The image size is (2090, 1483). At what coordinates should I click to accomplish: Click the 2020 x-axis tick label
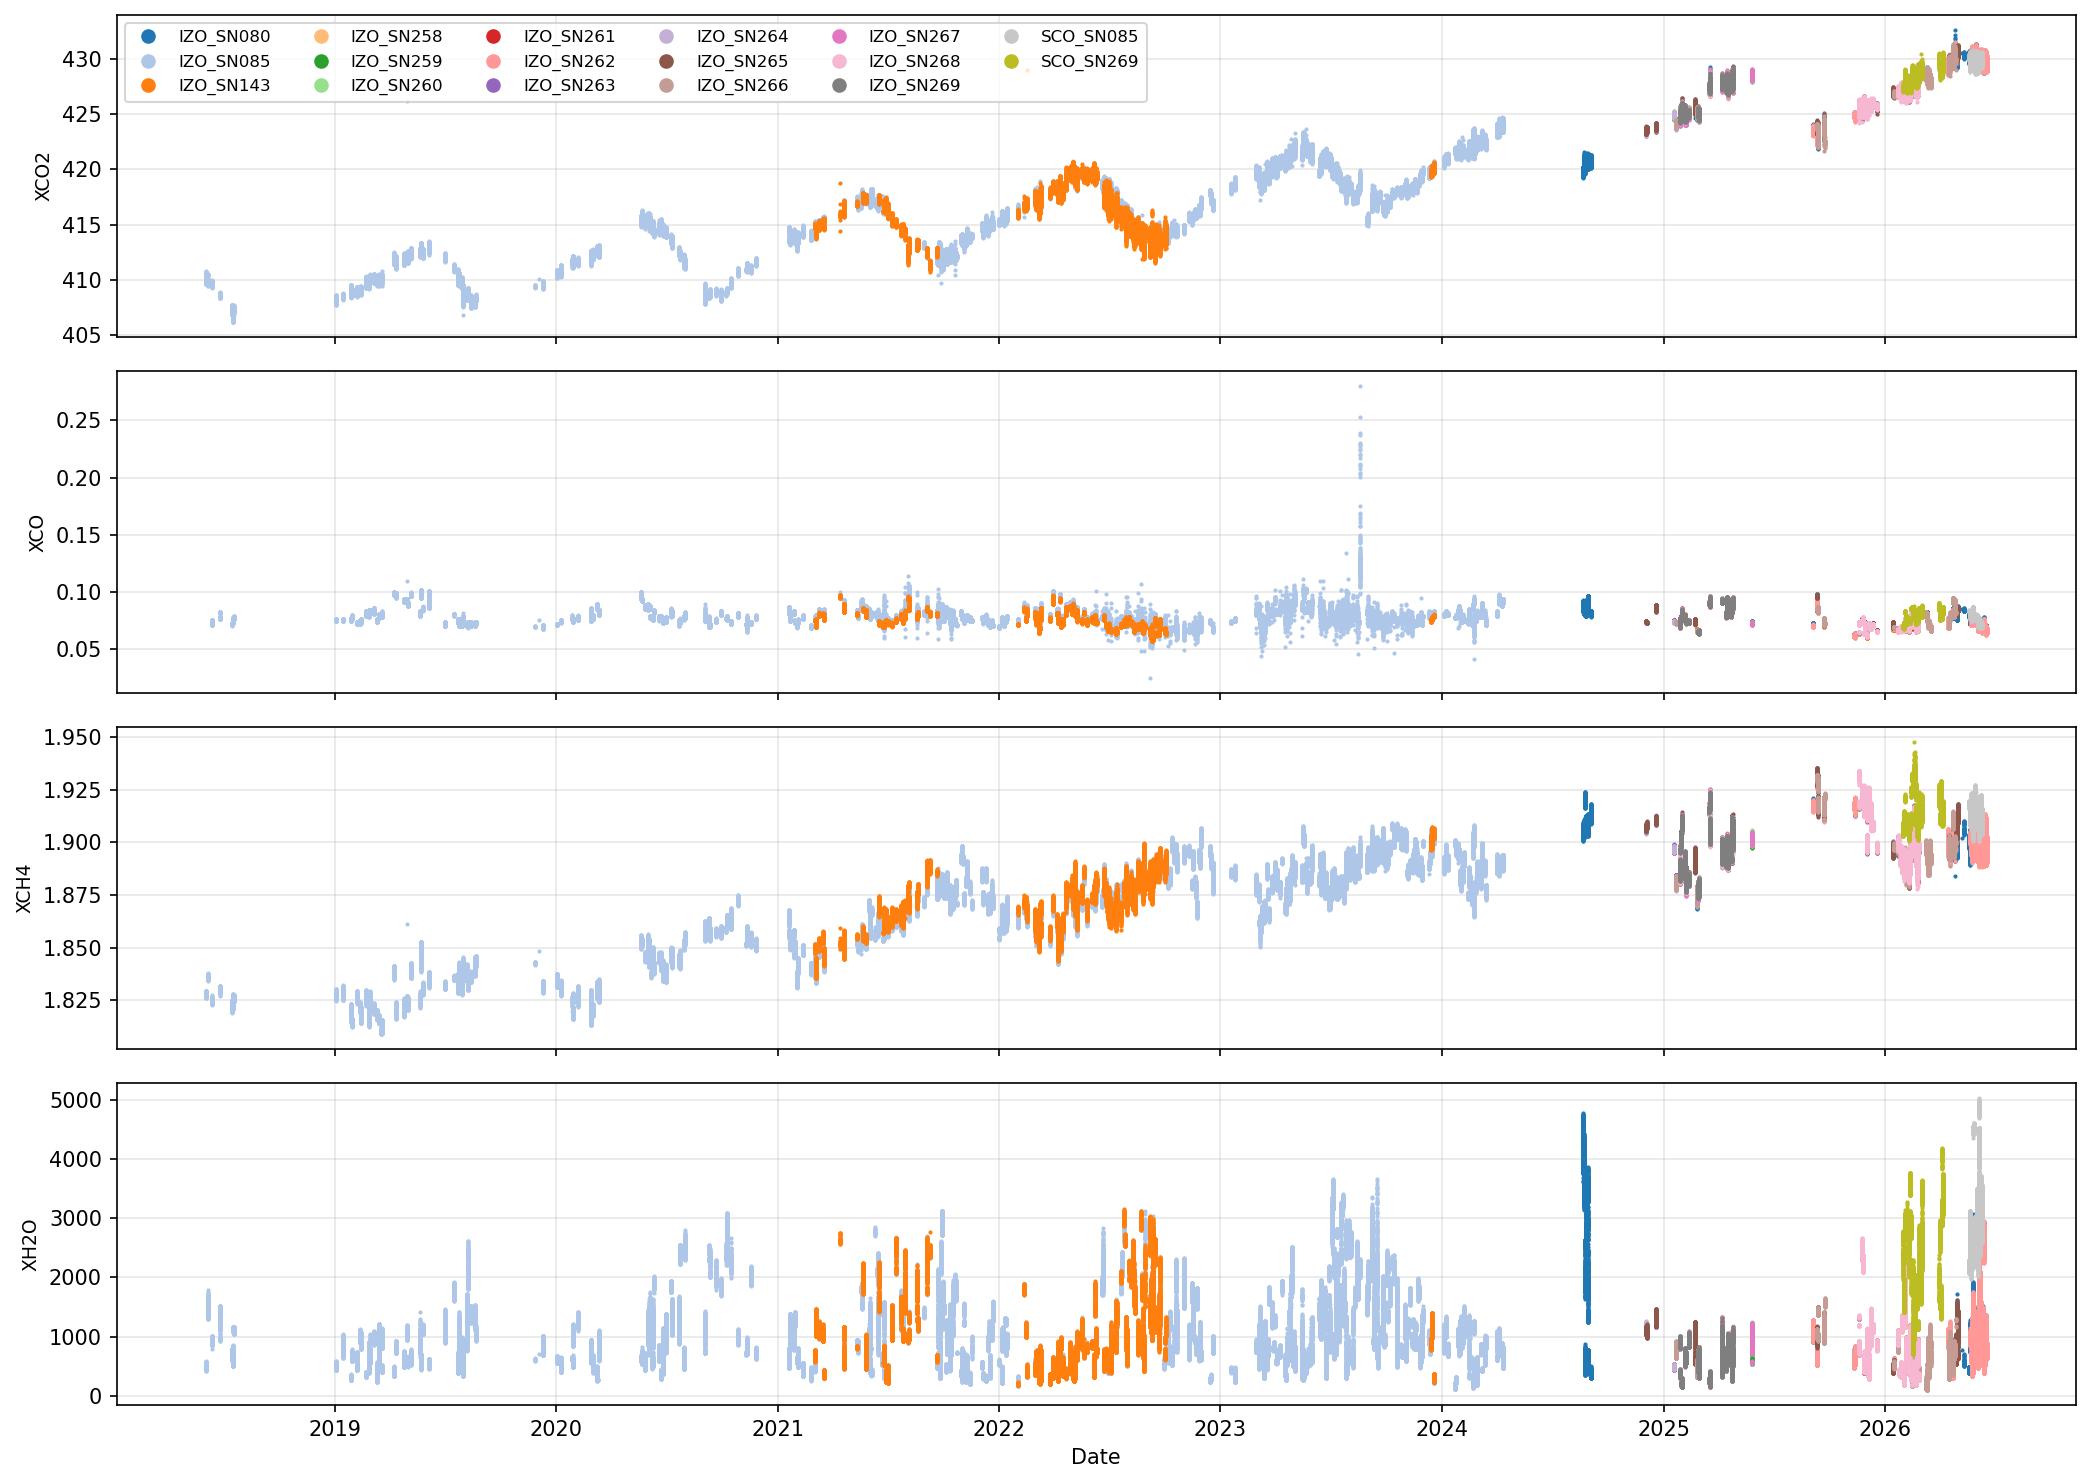click(556, 1429)
